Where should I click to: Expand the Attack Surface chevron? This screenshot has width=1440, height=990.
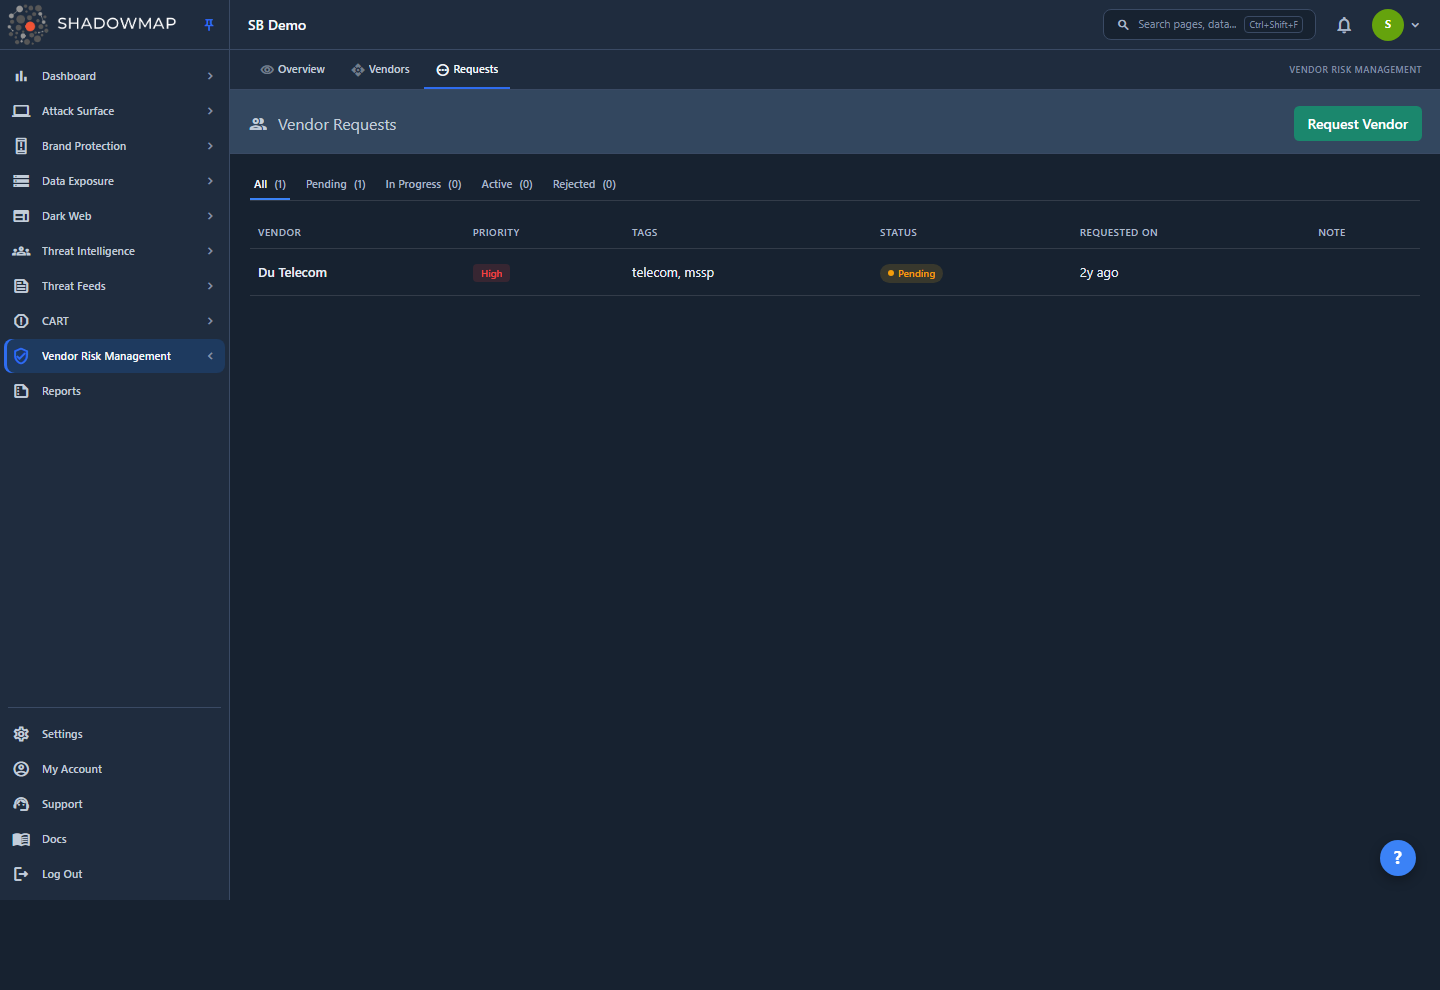click(210, 111)
